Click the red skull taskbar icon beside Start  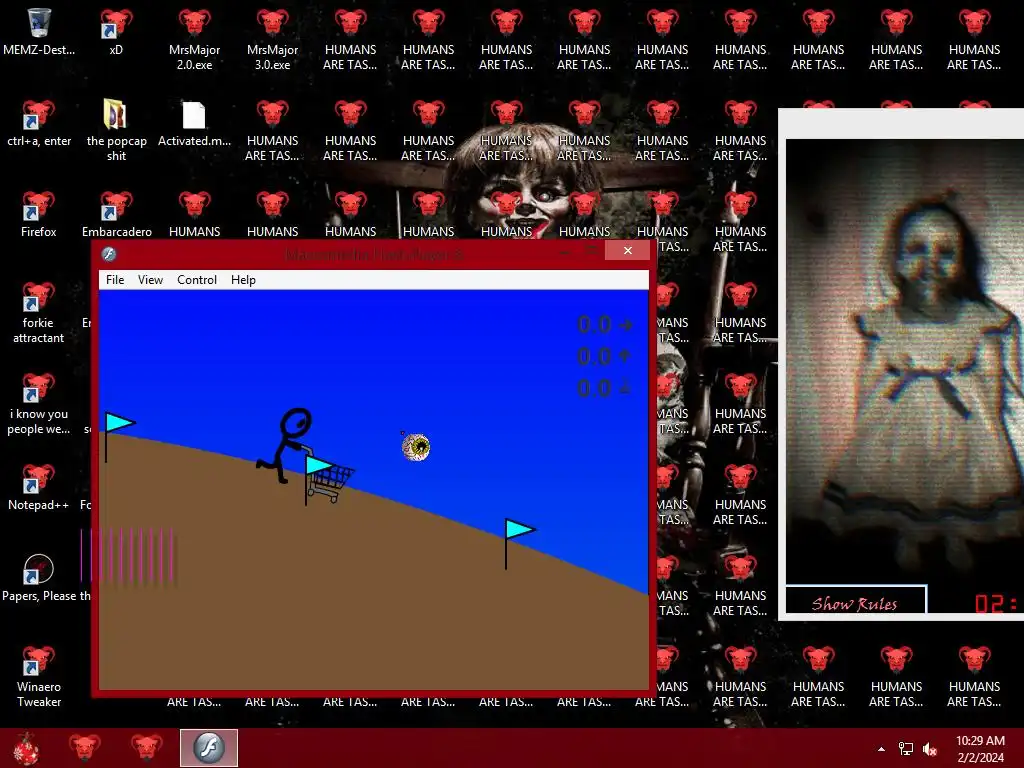point(85,748)
